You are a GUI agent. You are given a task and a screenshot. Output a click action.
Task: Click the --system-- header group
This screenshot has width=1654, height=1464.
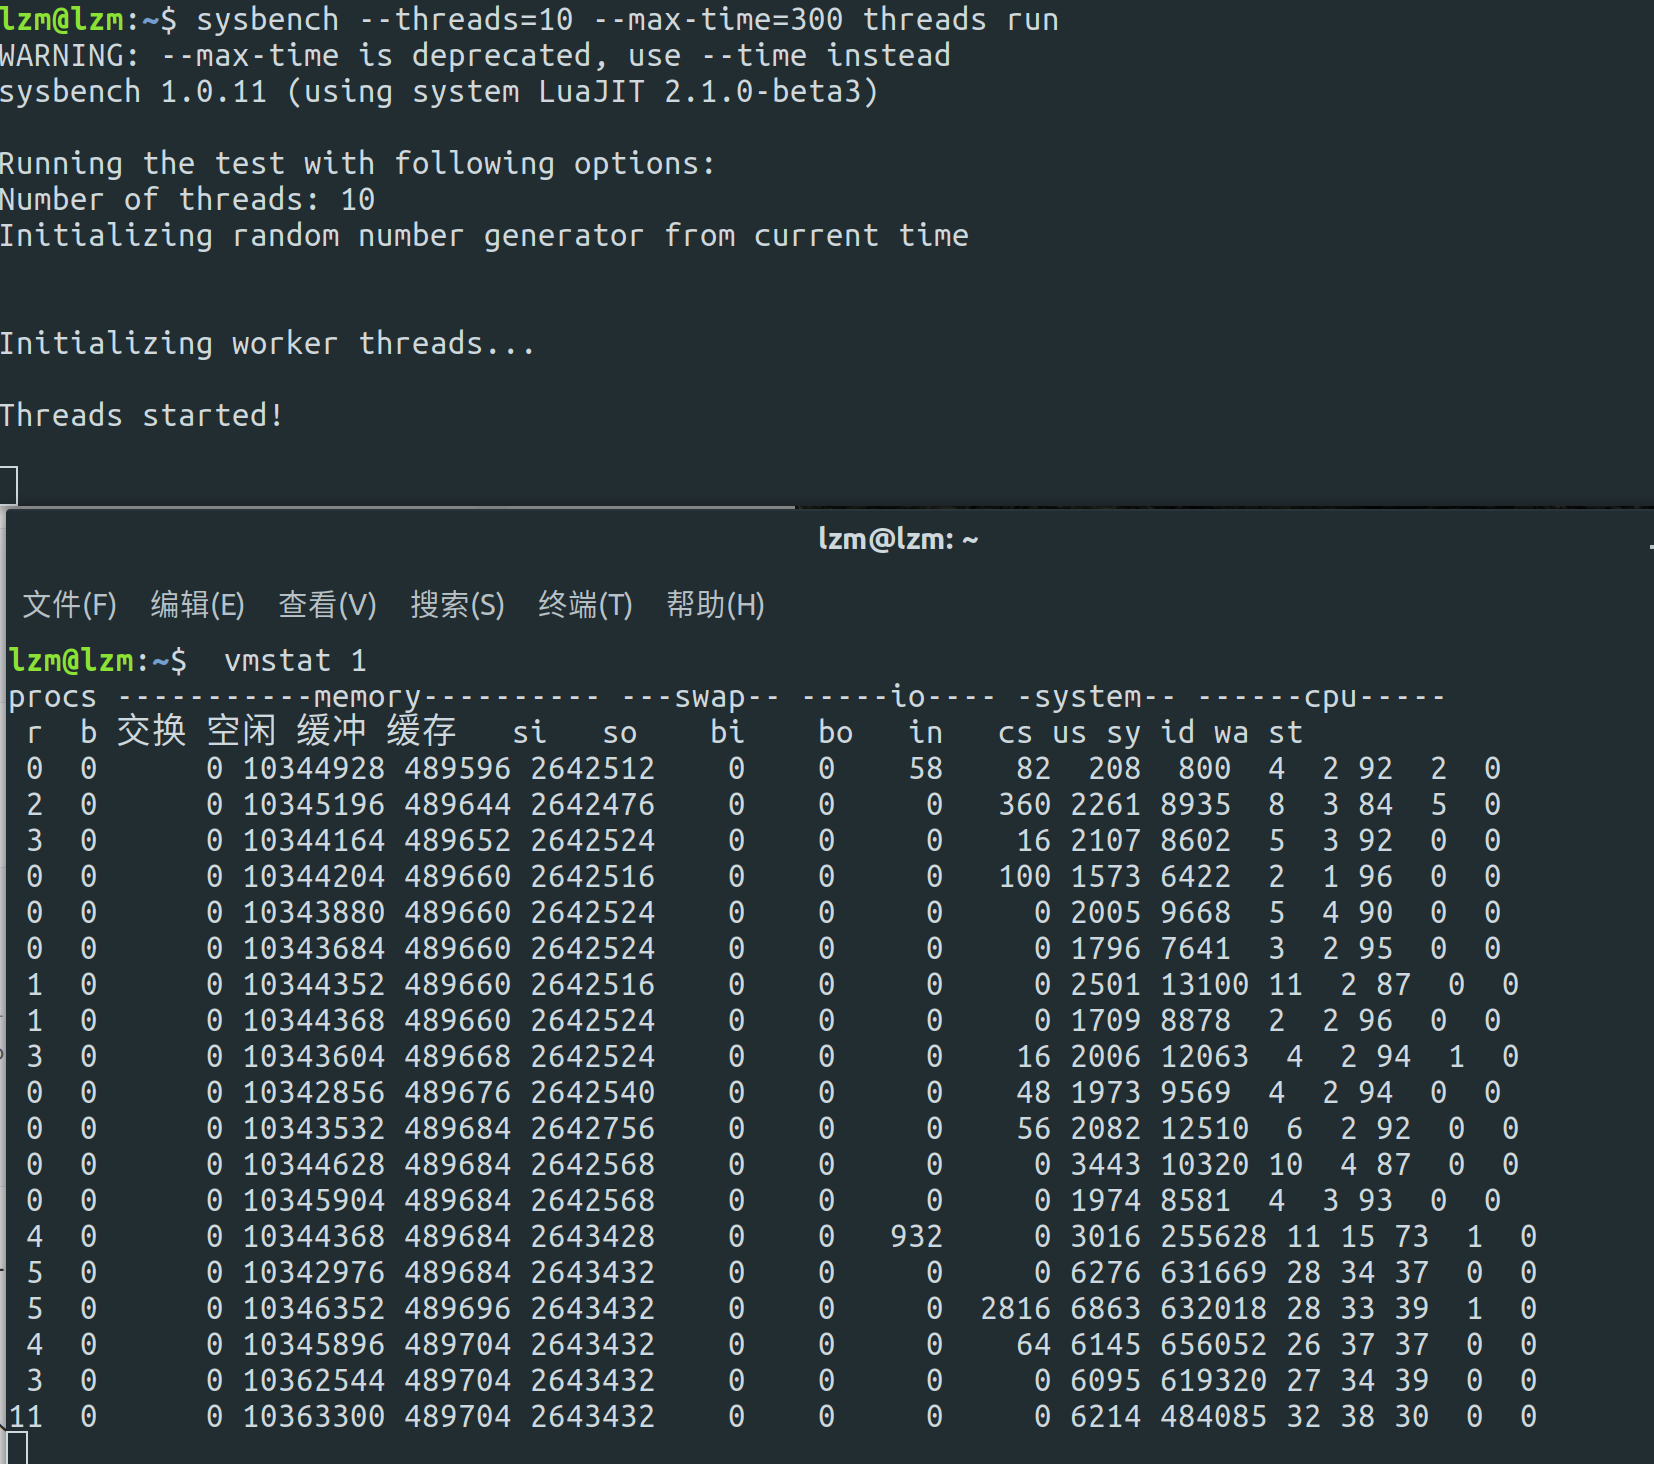[x=1097, y=696]
